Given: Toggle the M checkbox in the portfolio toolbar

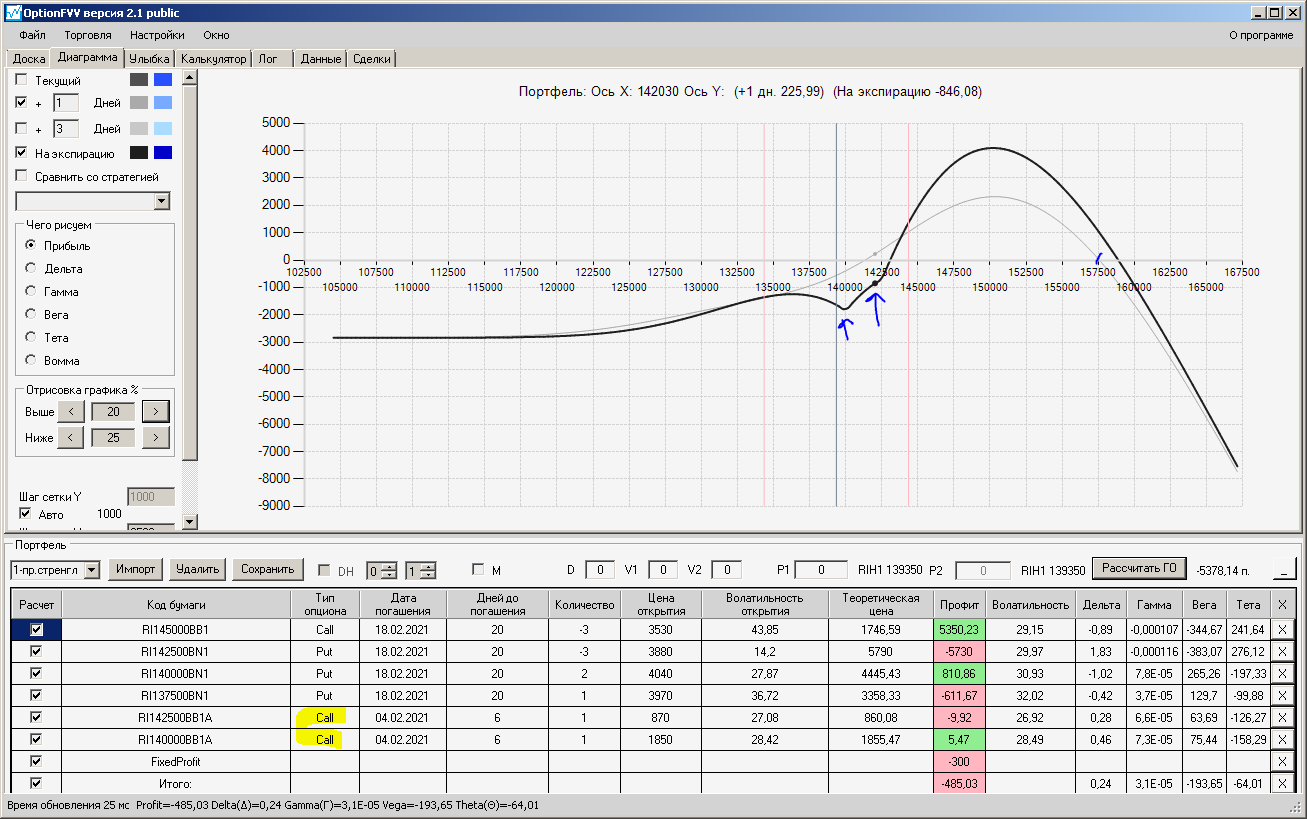Looking at the screenshot, I should click(x=478, y=570).
